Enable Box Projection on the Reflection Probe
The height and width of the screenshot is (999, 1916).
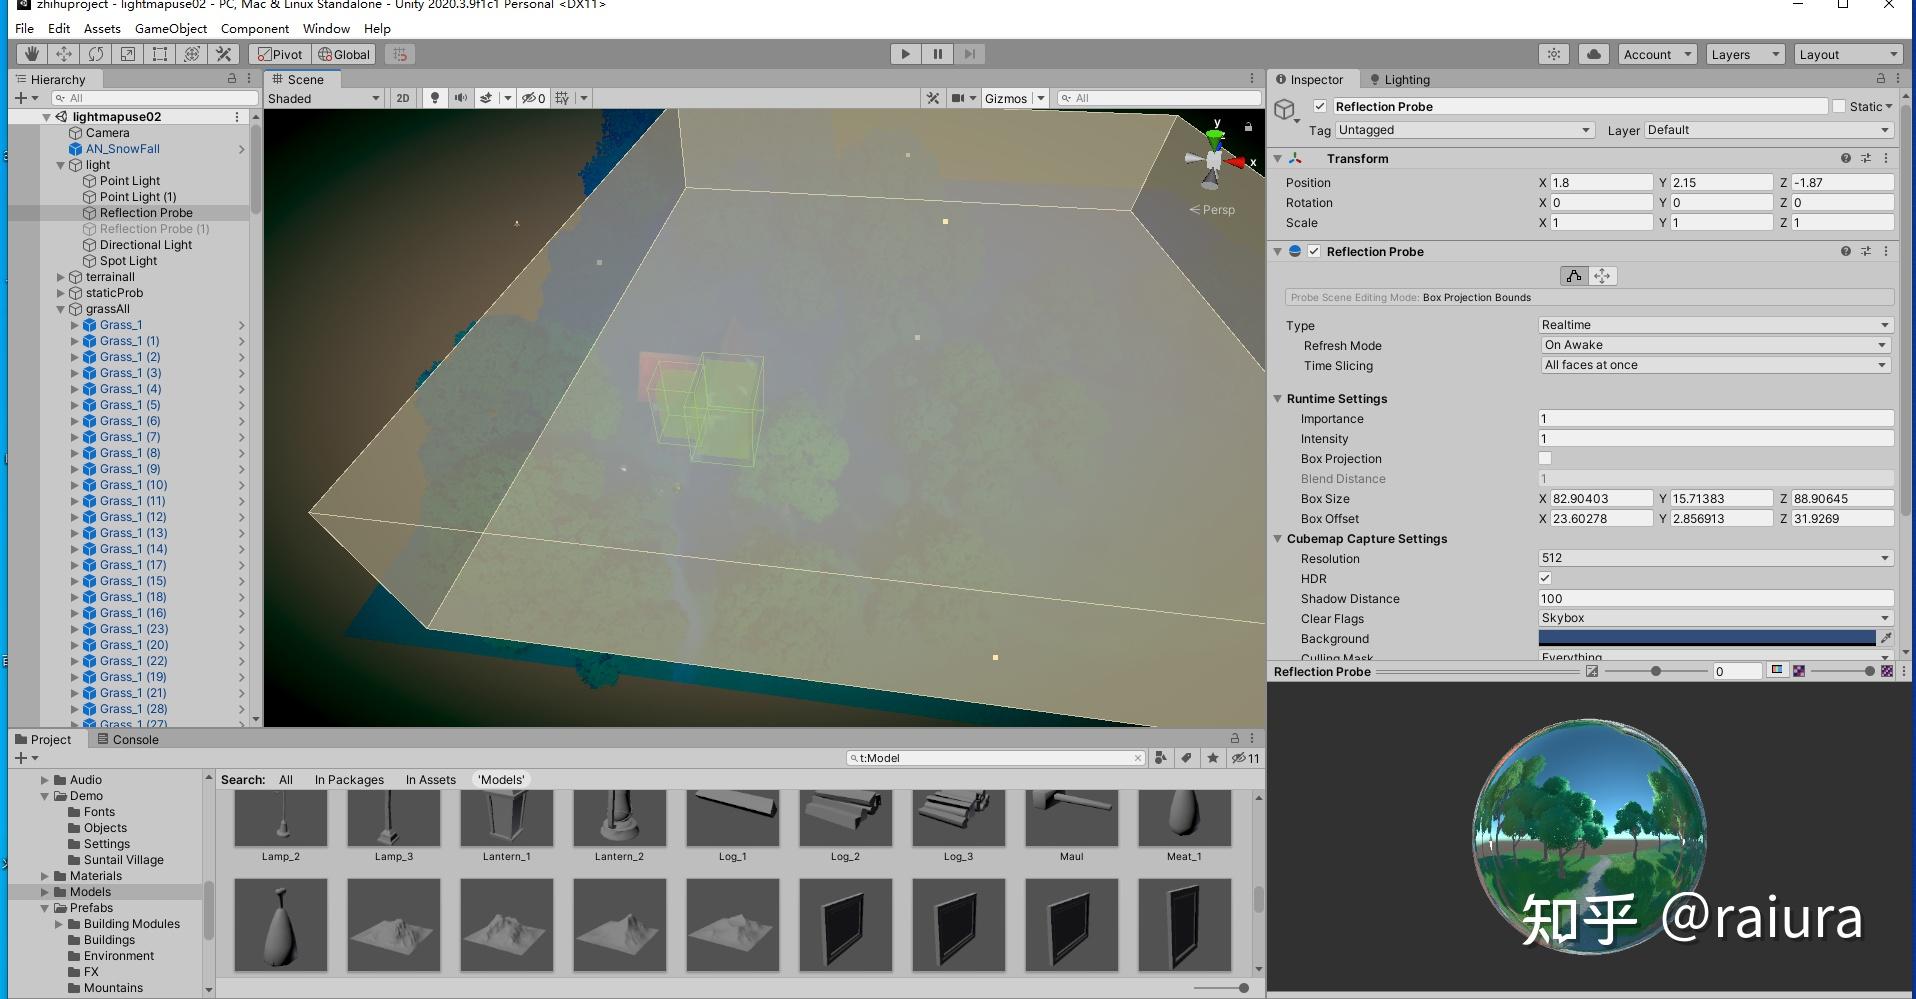click(1545, 458)
